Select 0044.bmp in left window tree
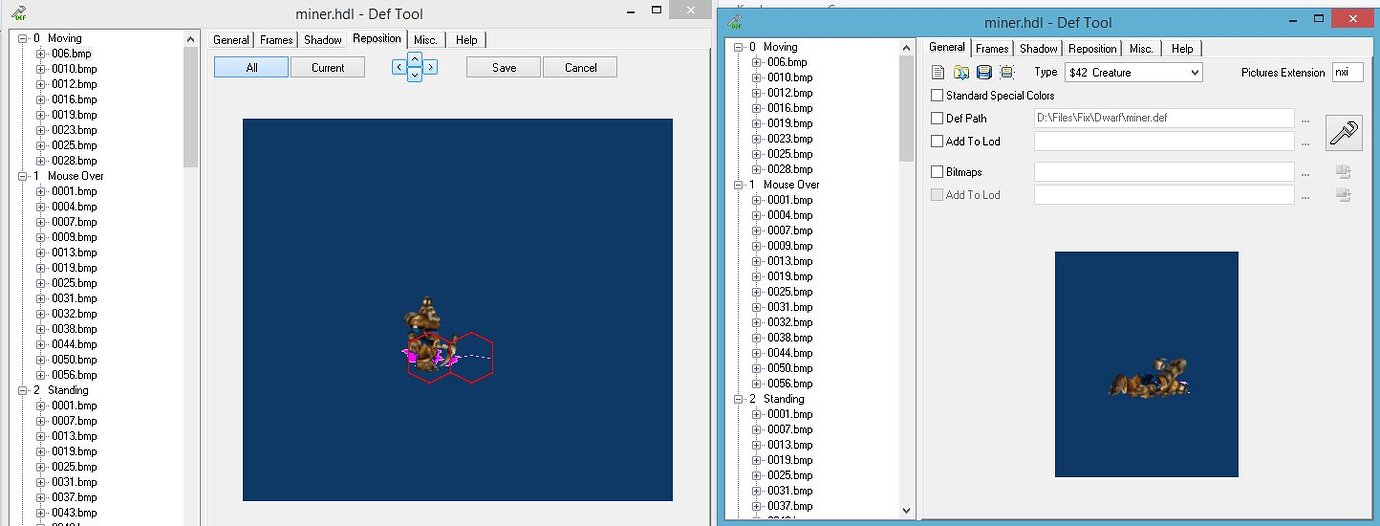This screenshot has height=526, width=1380. 74,344
